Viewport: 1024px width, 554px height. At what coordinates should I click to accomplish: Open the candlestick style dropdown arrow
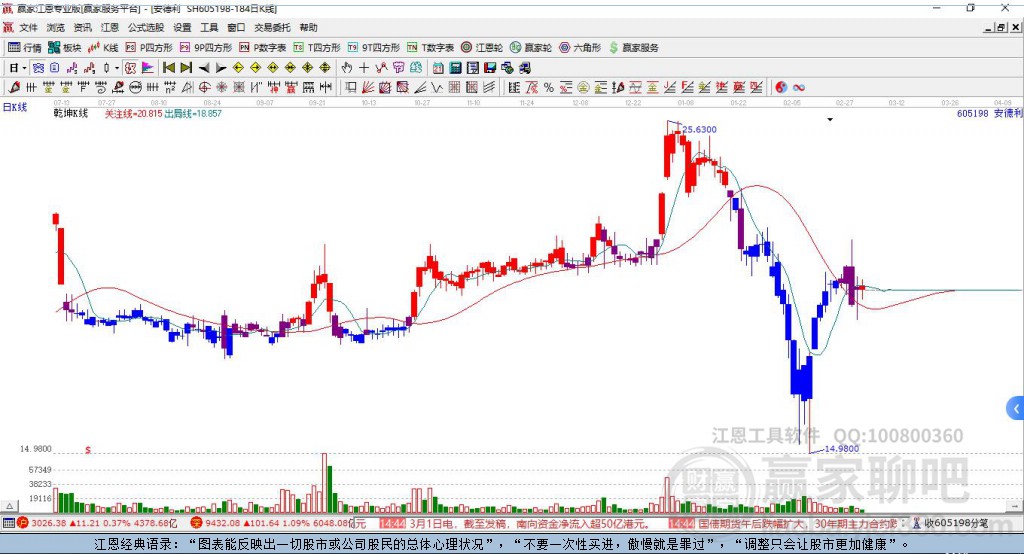(x=117, y=67)
